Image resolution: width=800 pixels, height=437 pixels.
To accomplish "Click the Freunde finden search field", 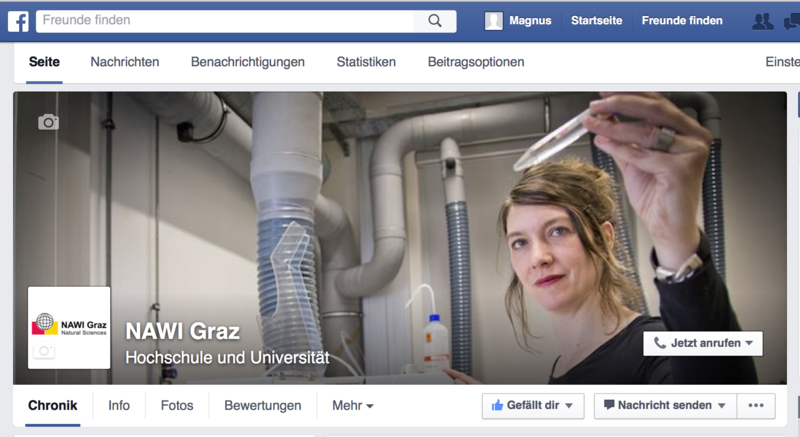I will point(225,21).
